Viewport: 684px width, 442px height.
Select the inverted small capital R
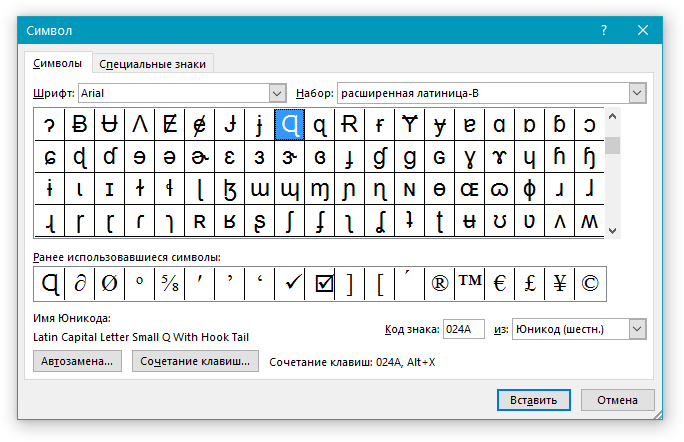pos(229,221)
